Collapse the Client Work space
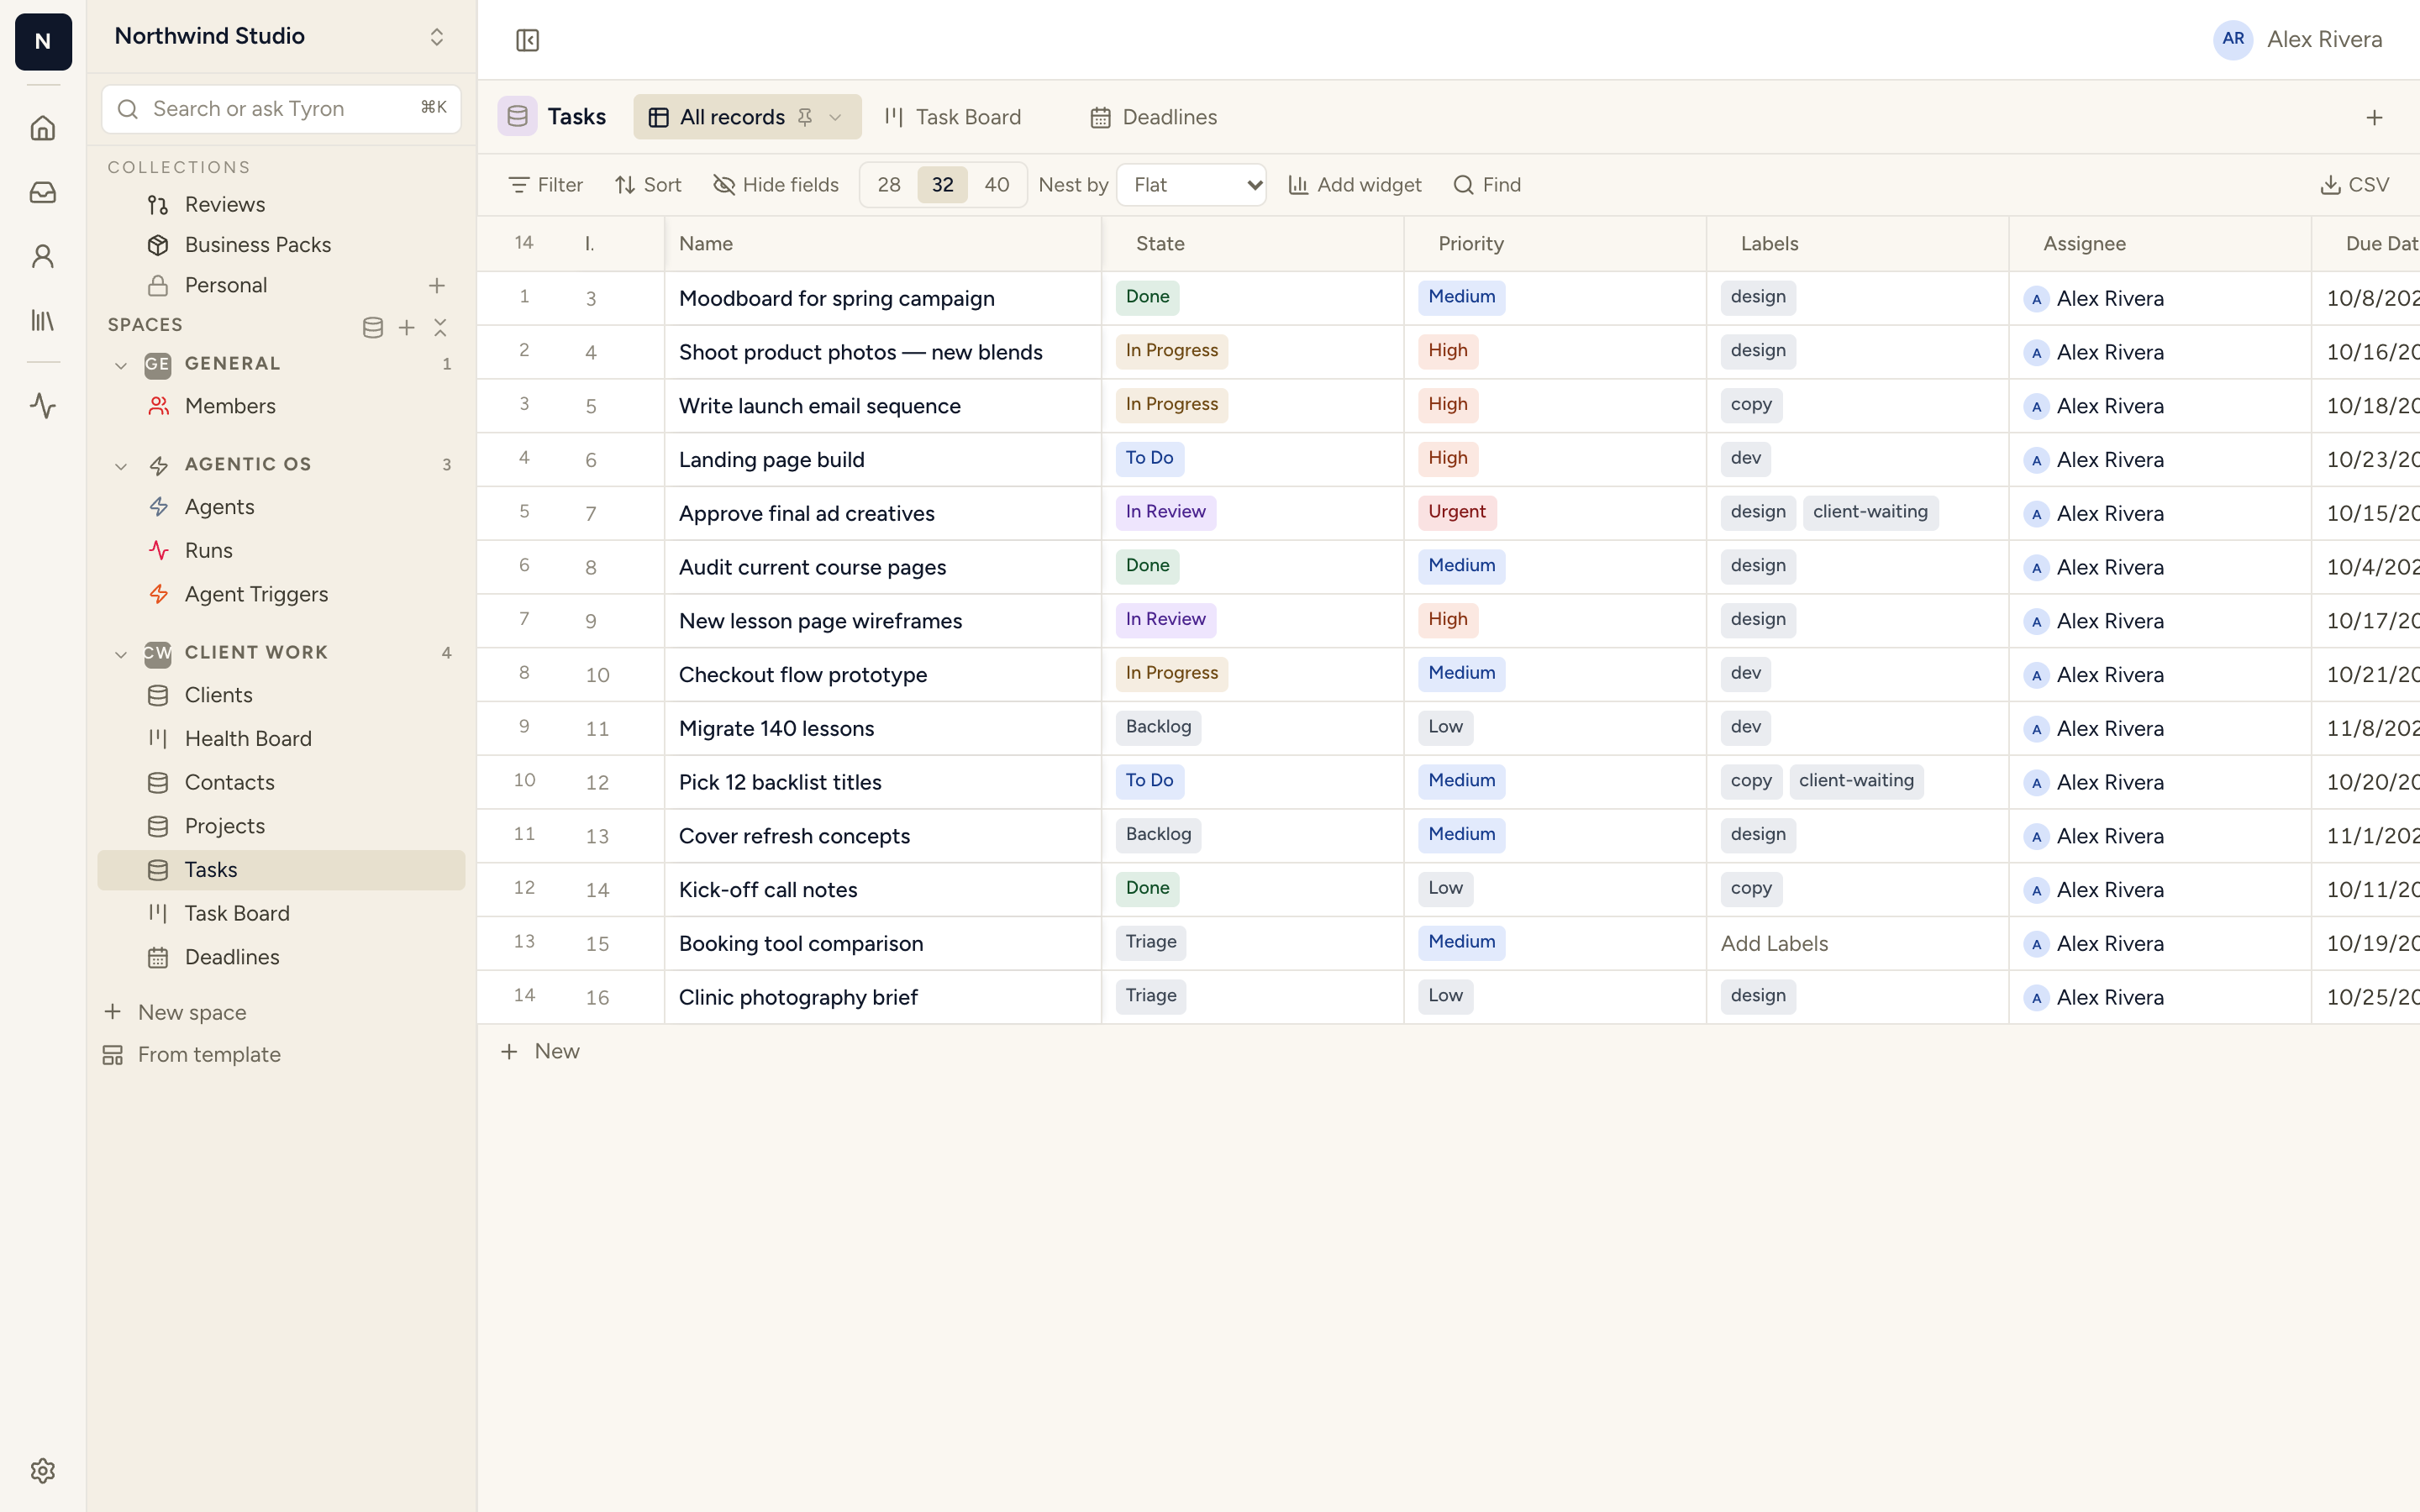Viewport: 2420px width, 1512px height. [x=121, y=654]
